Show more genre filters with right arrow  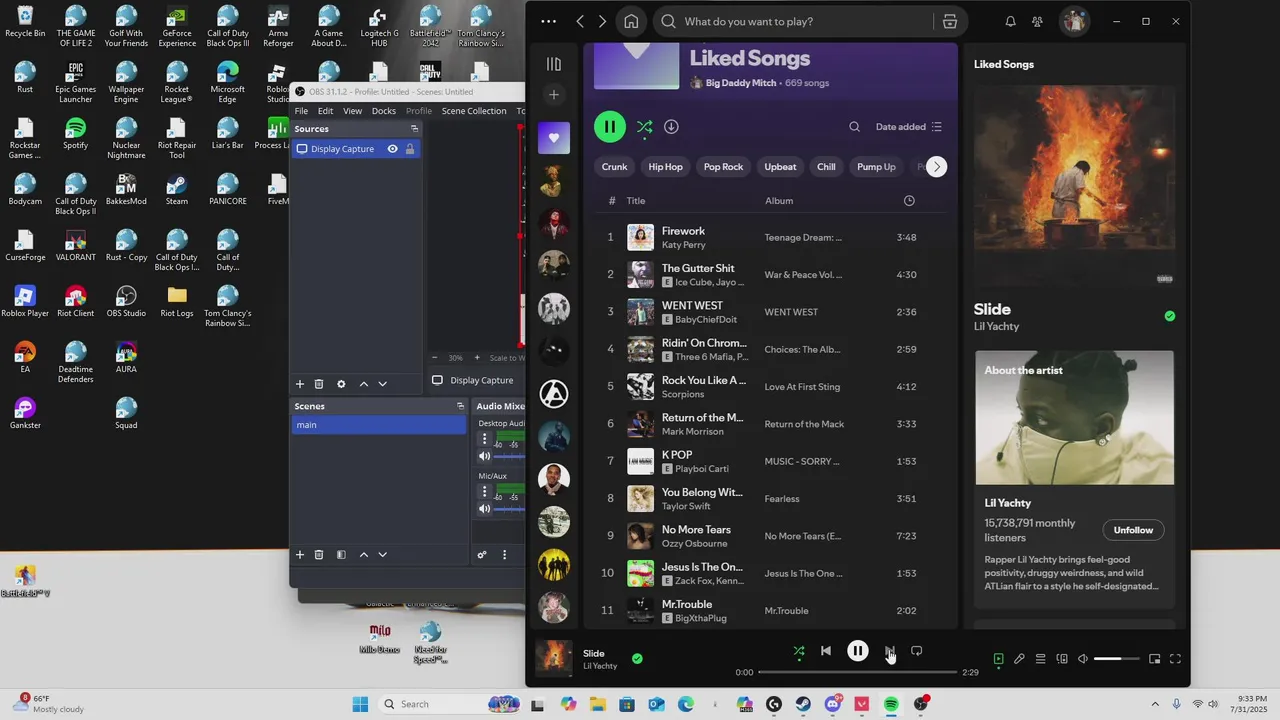(x=936, y=167)
